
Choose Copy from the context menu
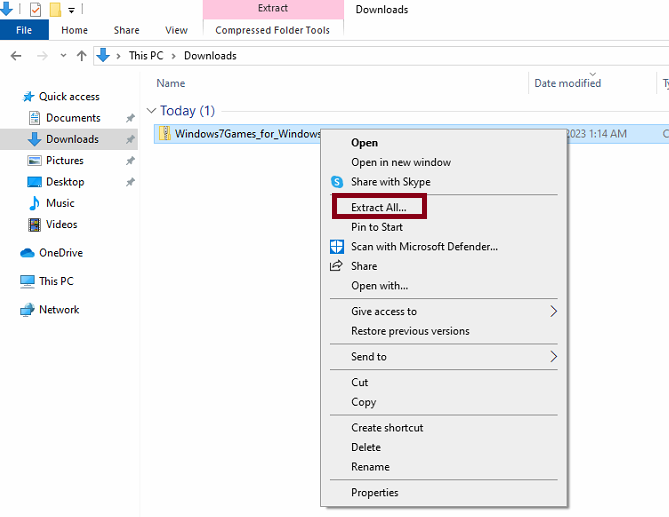(x=364, y=402)
